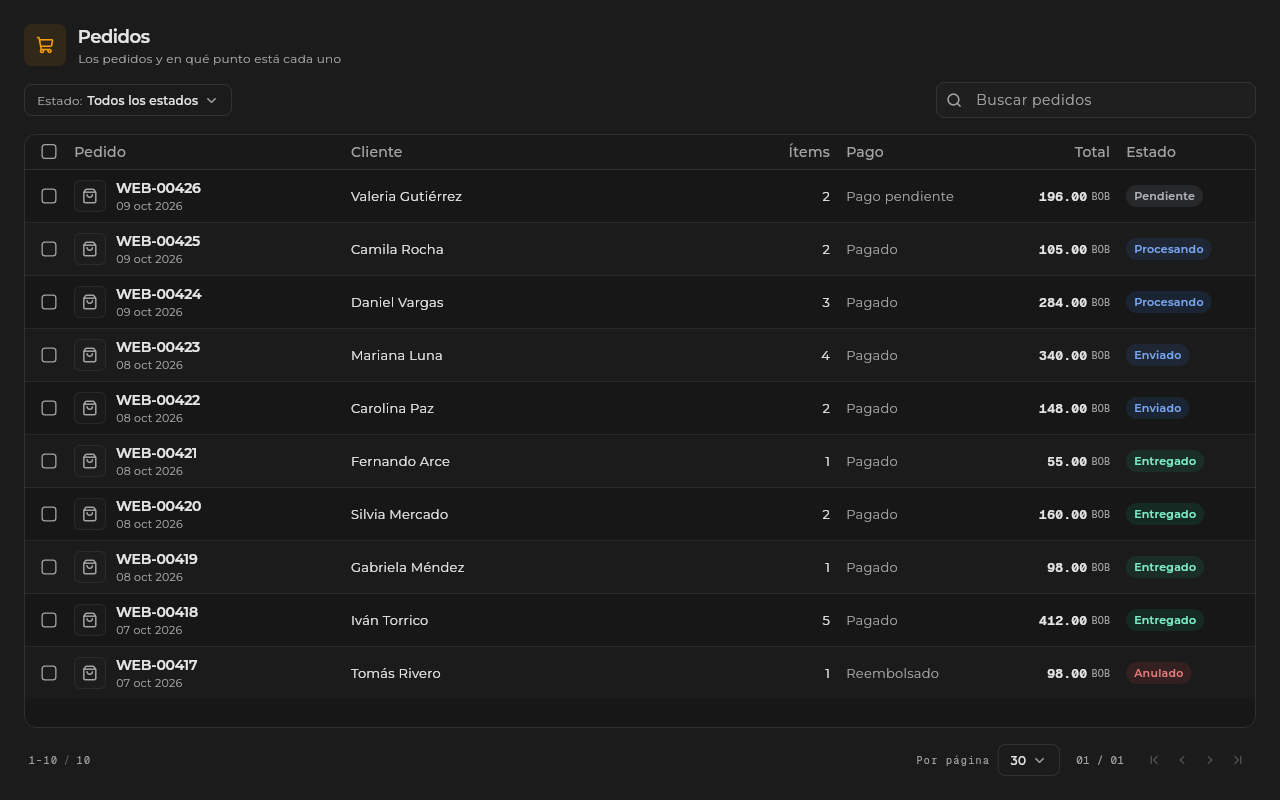Expand the Por página 30 selector
This screenshot has width=1280, height=800.
click(1028, 760)
